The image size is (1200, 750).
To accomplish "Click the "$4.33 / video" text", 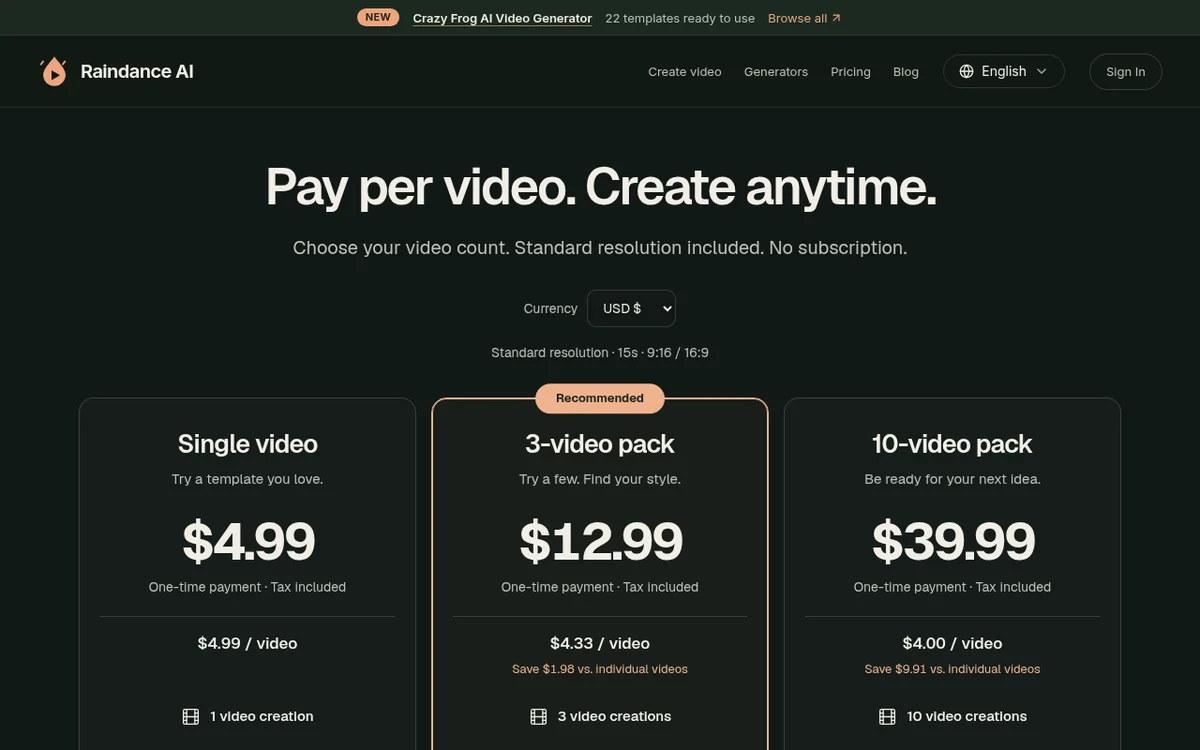I will tap(600, 643).
